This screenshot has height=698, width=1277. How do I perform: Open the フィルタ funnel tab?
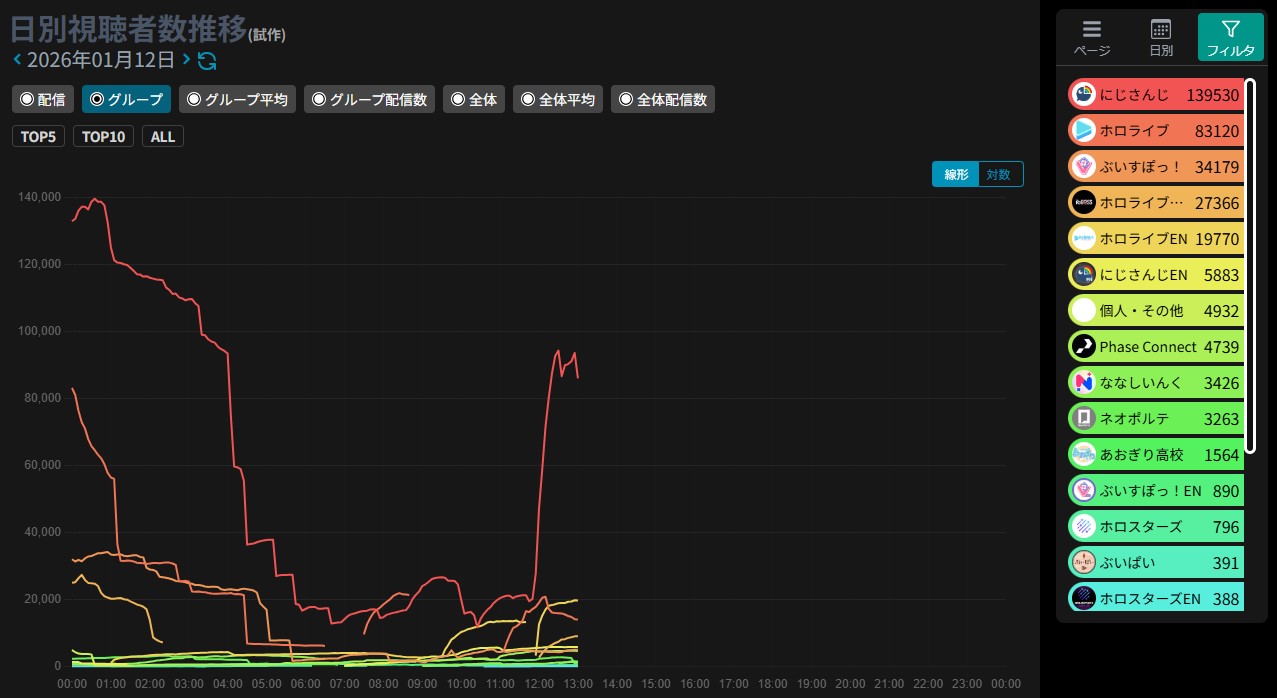(1231, 38)
